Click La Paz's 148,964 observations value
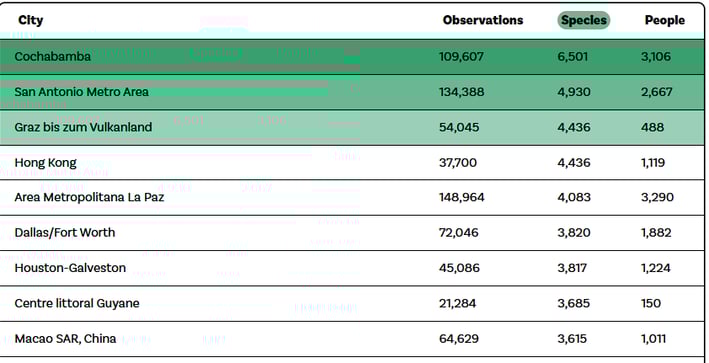The image size is (709, 363). click(462, 198)
